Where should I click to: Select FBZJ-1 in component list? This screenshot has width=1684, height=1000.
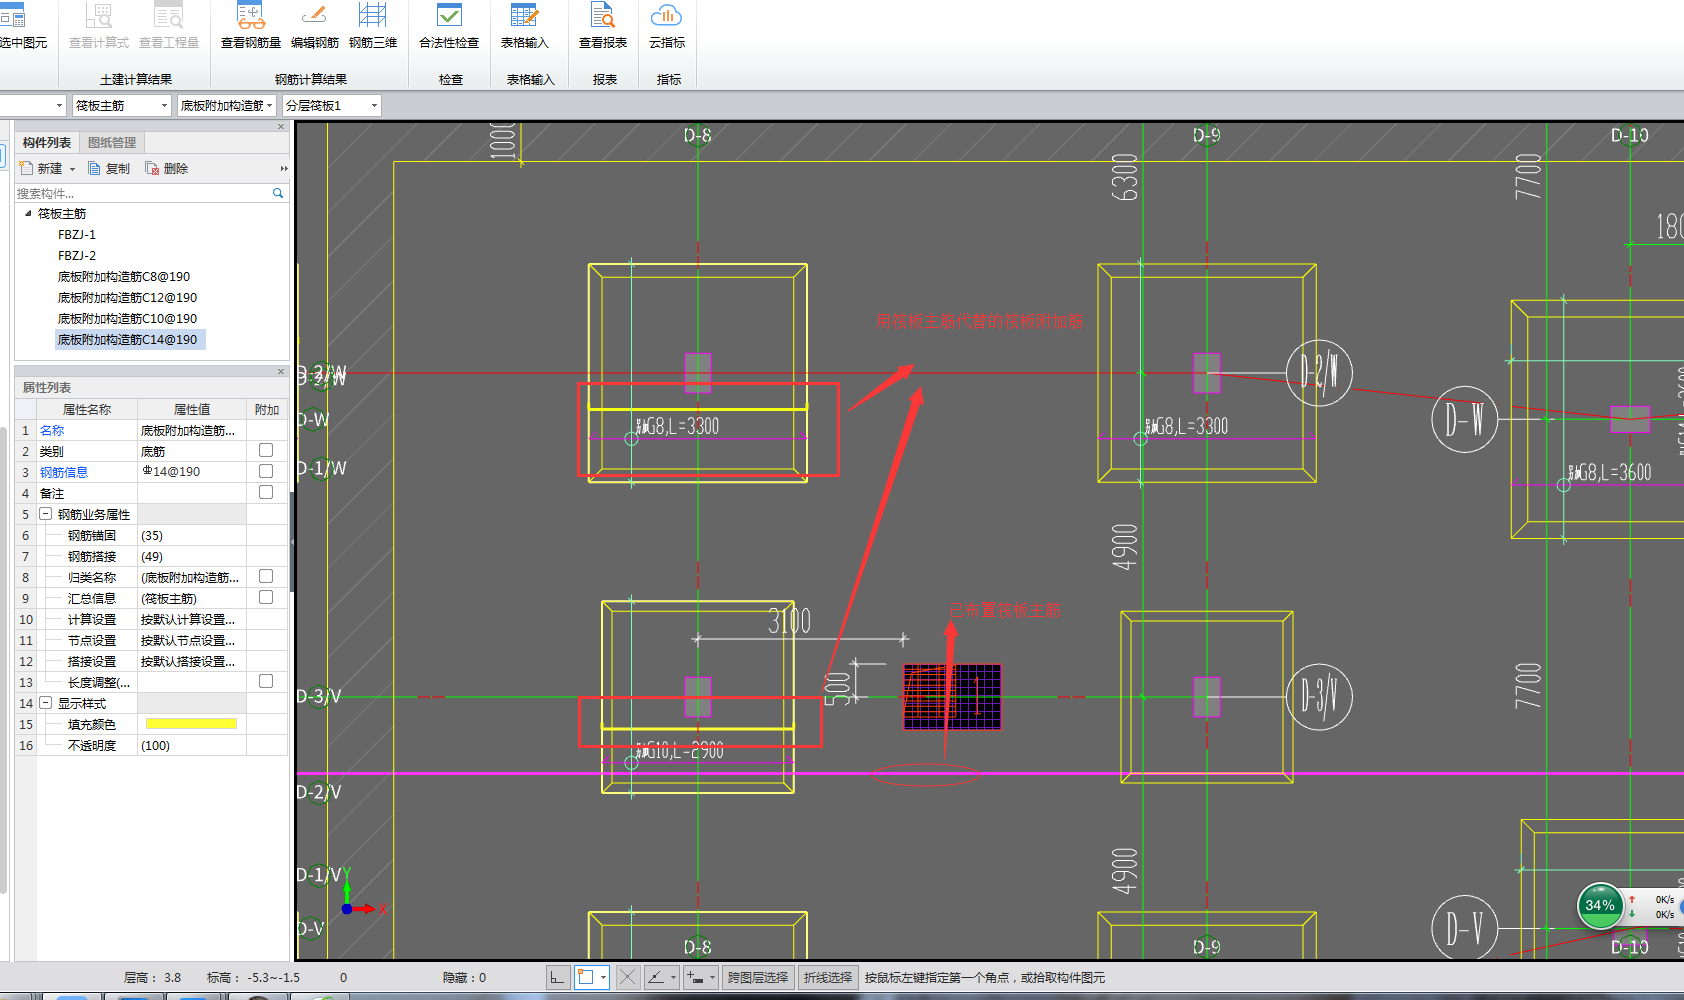(x=77, y=234)
